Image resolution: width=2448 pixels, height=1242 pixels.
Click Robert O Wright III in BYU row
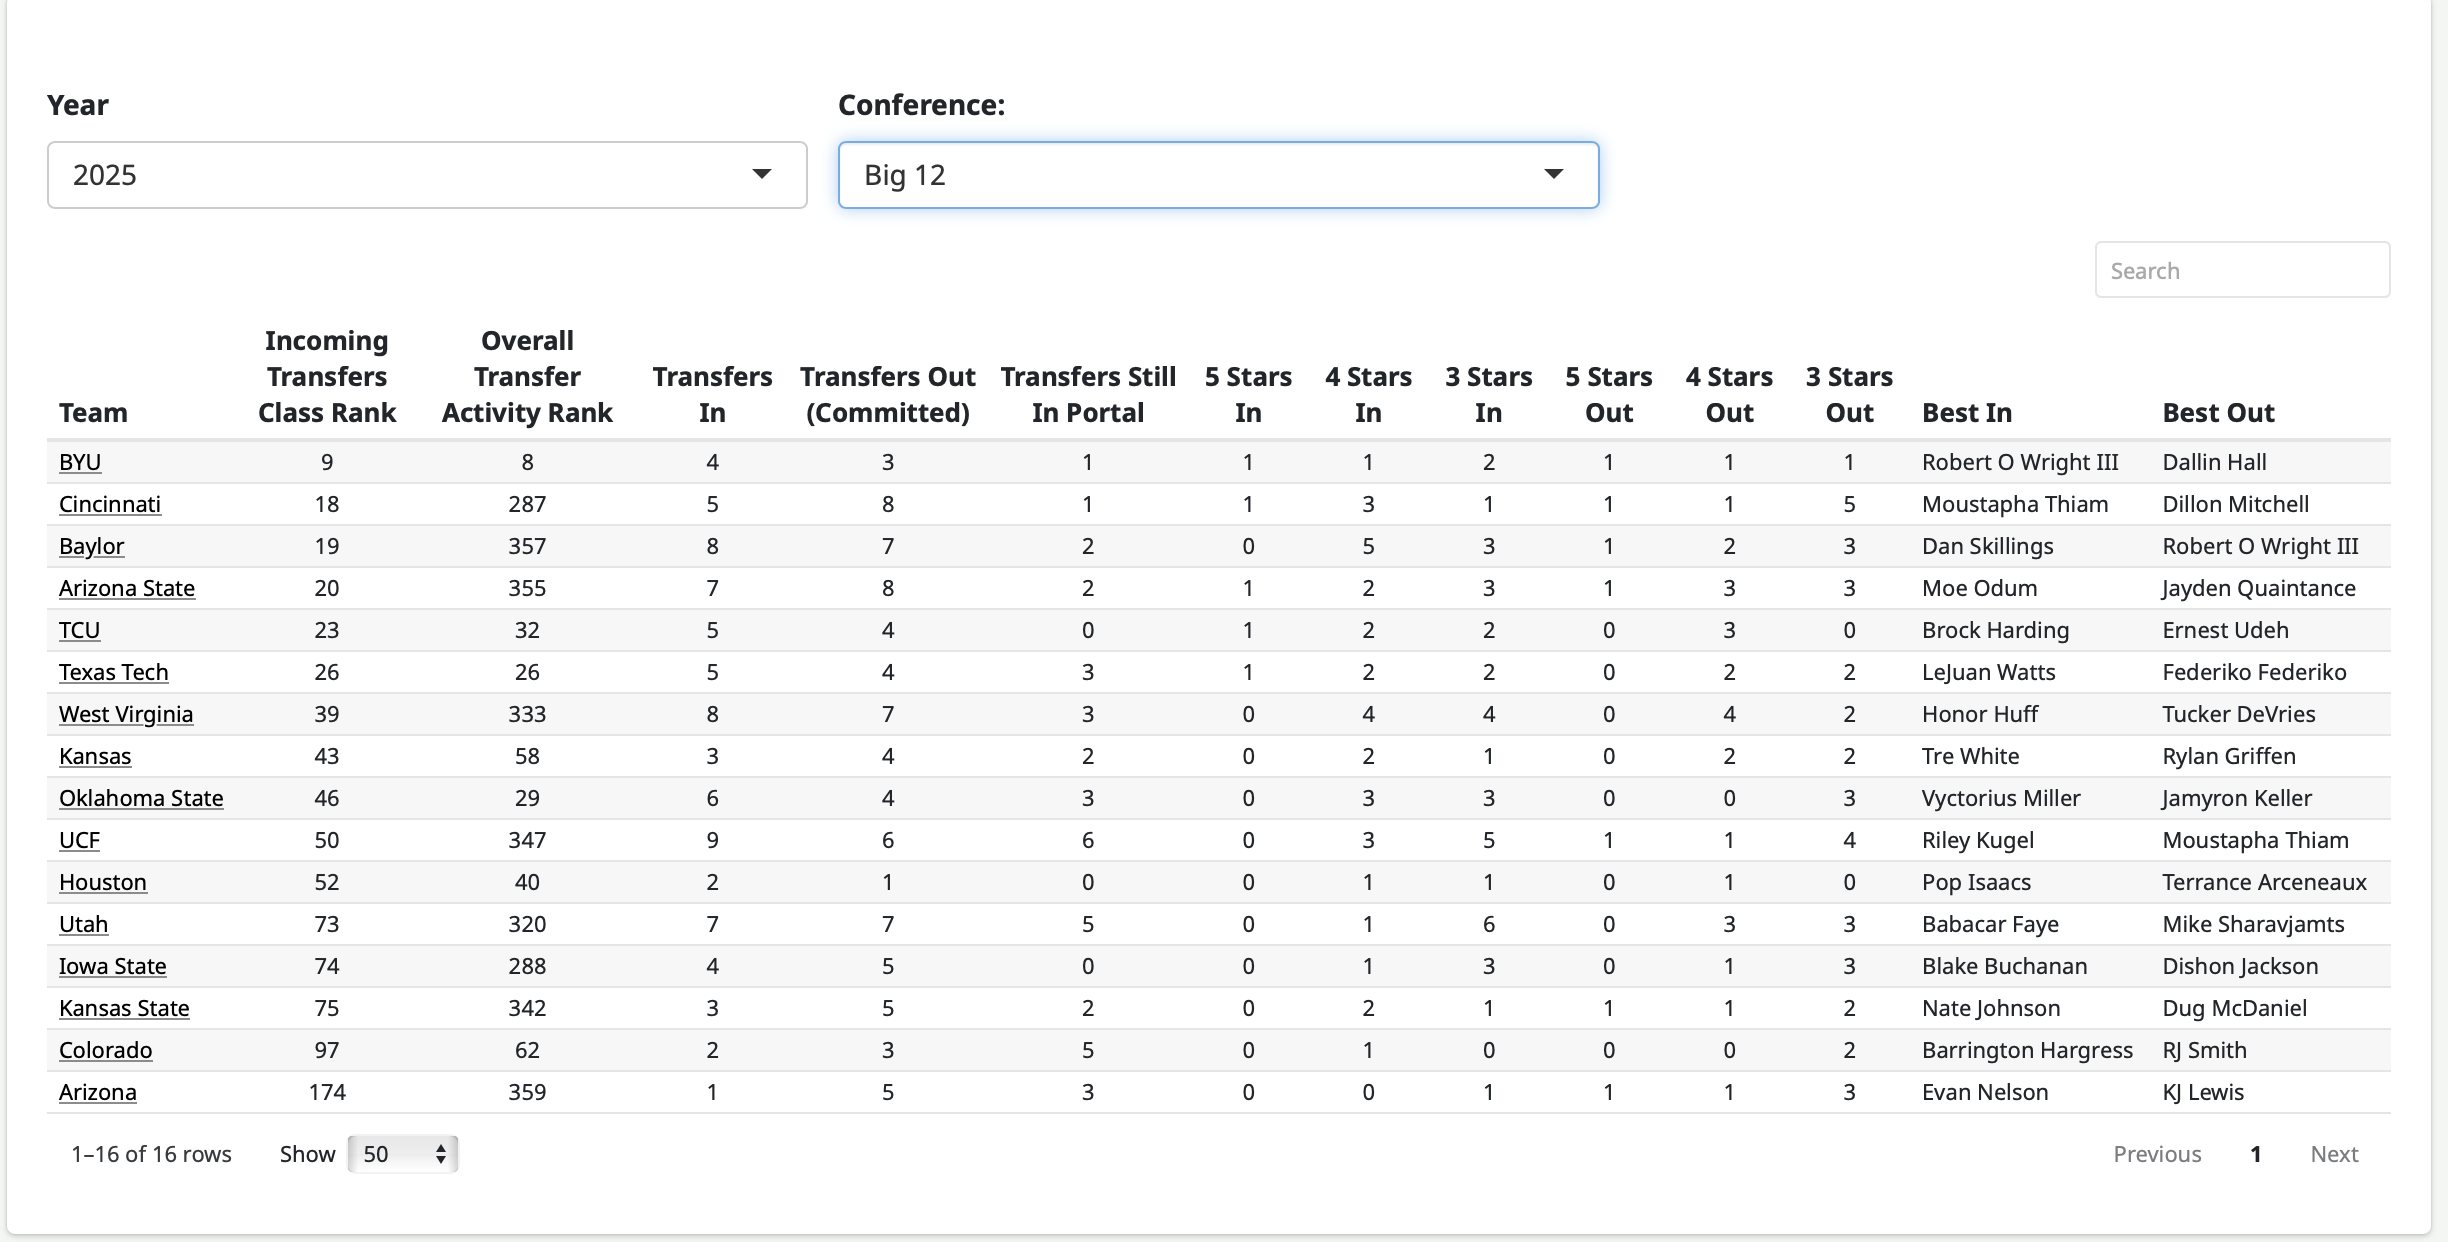click(2020, 462)
